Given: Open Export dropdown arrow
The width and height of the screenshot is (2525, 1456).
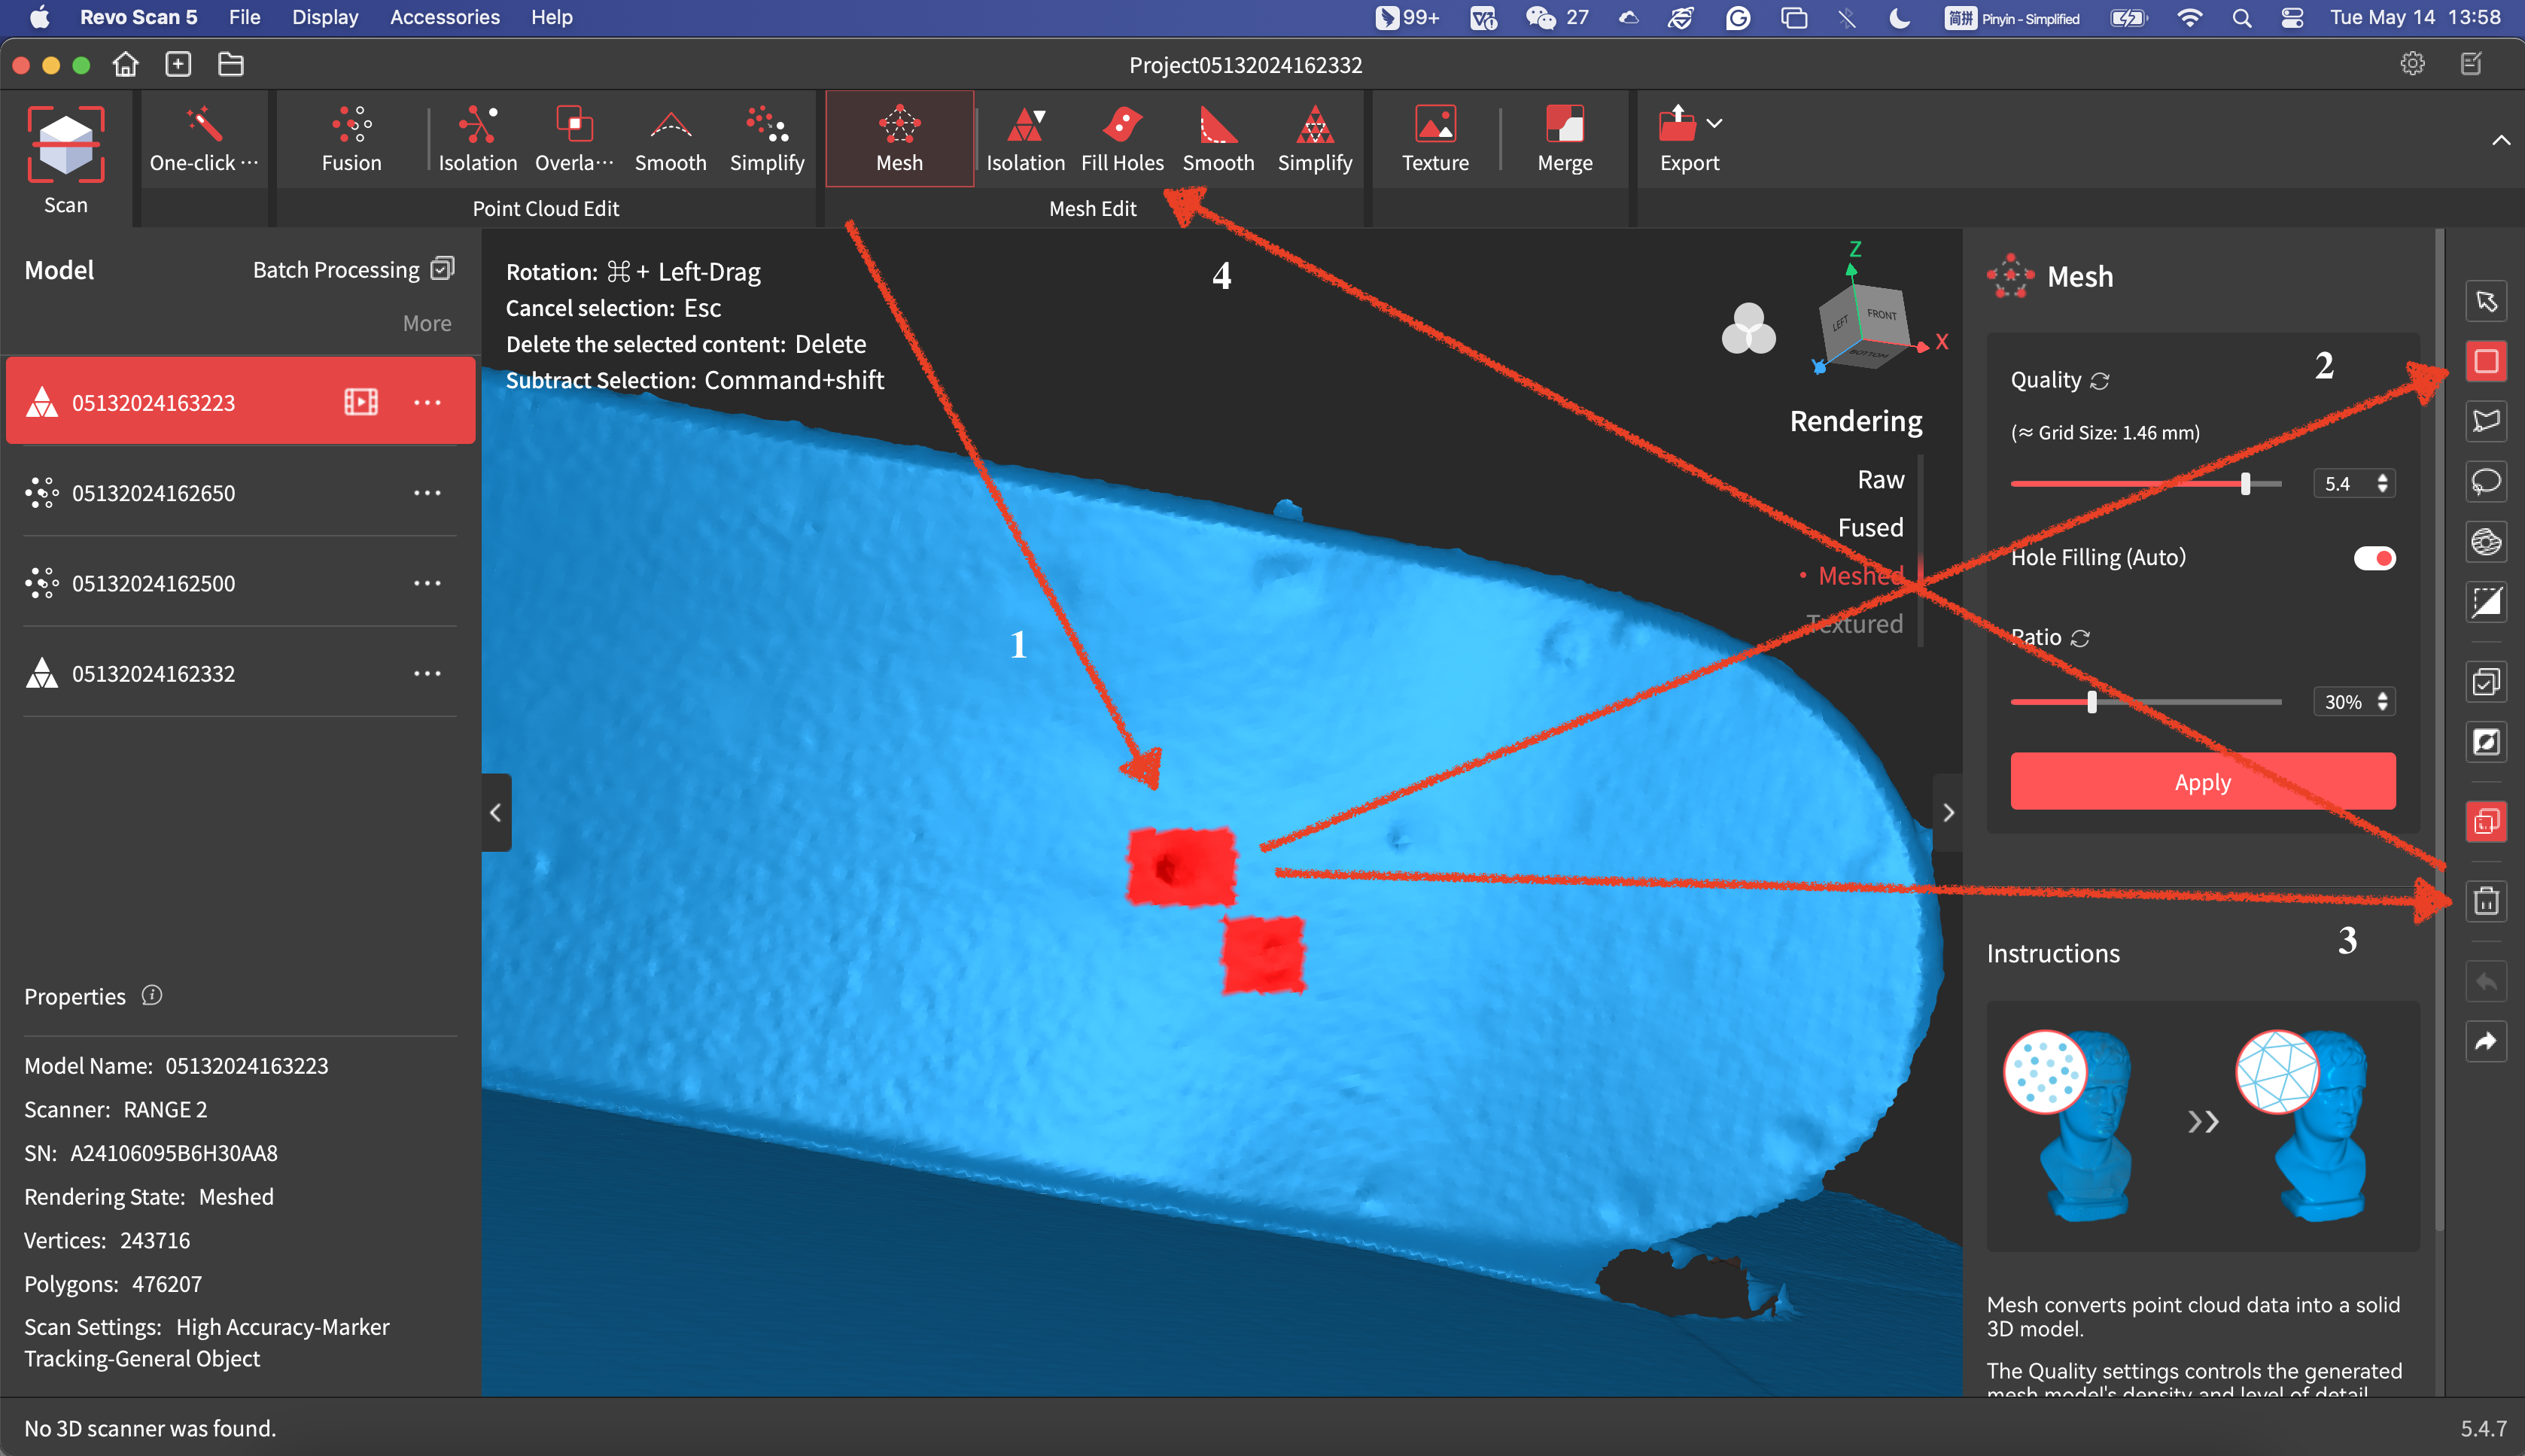Looking at the screenshot, I should (x=1714, y=124).
